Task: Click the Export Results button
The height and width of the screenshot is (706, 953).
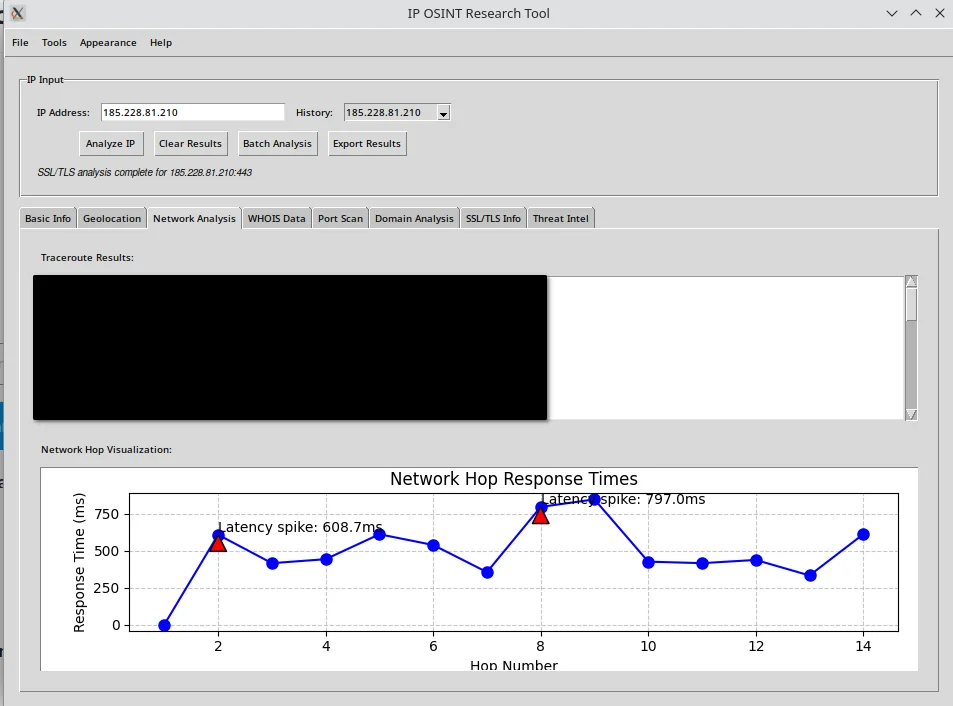Action: (367, 144)
